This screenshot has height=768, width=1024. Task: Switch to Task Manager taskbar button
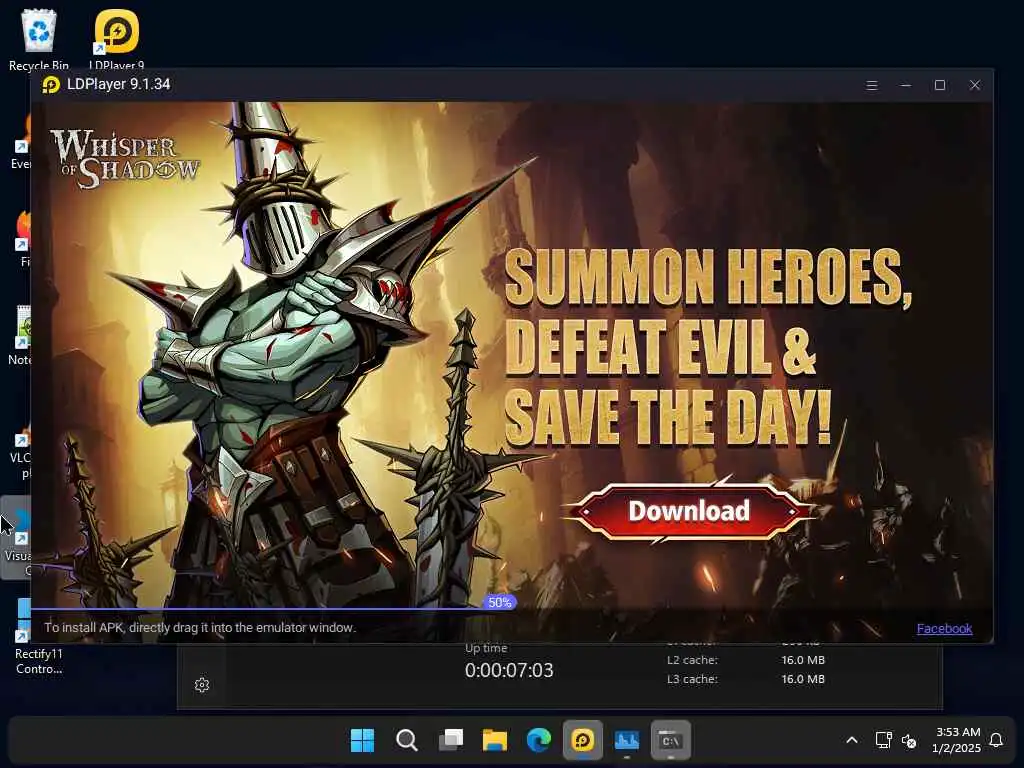tap(627, 740)
